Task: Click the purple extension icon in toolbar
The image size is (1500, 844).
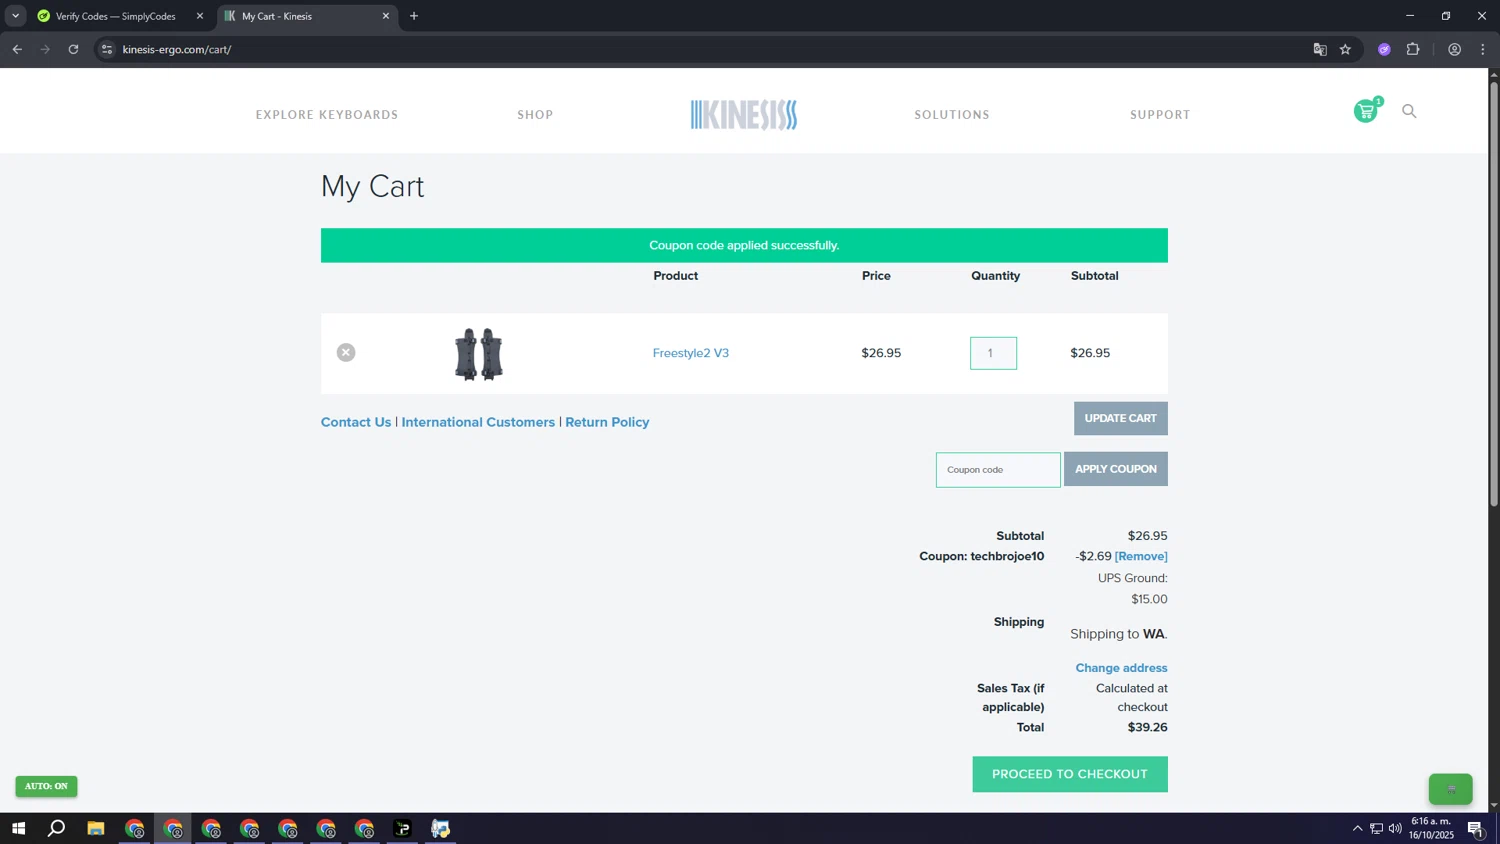Action: pyautogui.click(x=1384, y=49)
